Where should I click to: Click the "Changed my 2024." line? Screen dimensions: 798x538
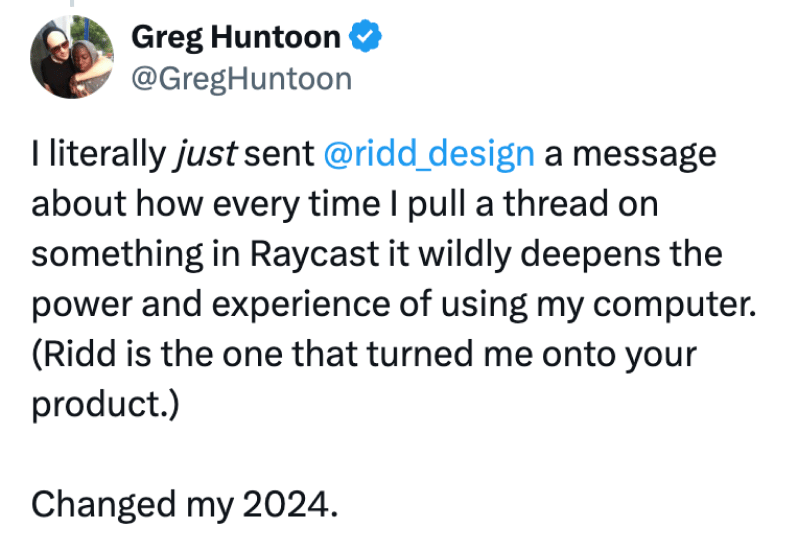coord(185,504)
